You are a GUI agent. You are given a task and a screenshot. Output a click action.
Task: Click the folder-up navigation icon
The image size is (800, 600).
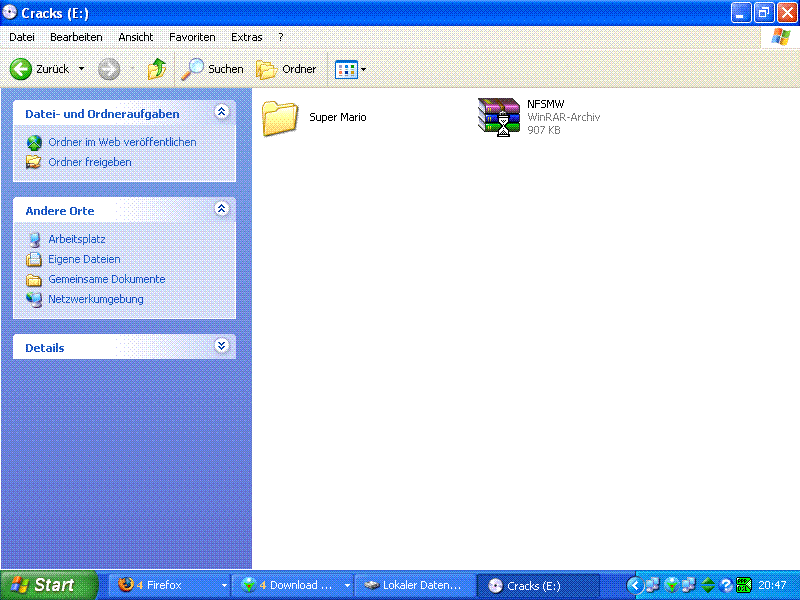point(156,69)
